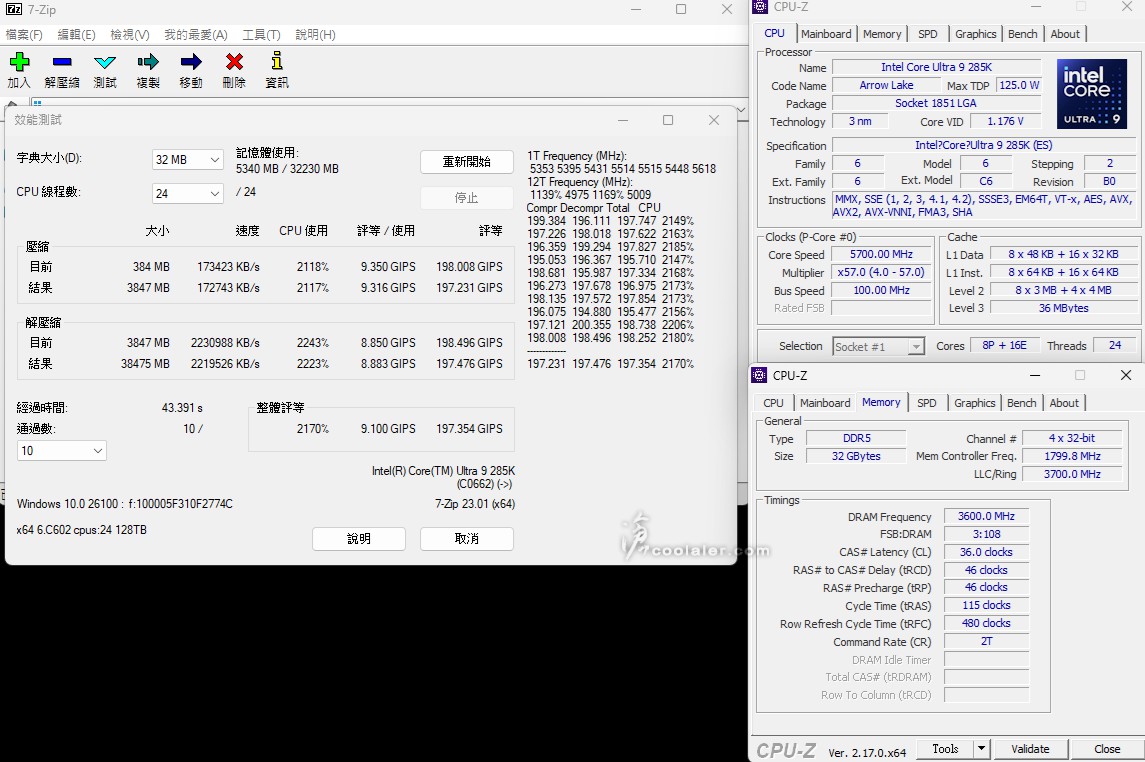
Task: Open the Tools dropdown arrow in CPU-Z
Action: pyautogui.click(x=981, y=748)
